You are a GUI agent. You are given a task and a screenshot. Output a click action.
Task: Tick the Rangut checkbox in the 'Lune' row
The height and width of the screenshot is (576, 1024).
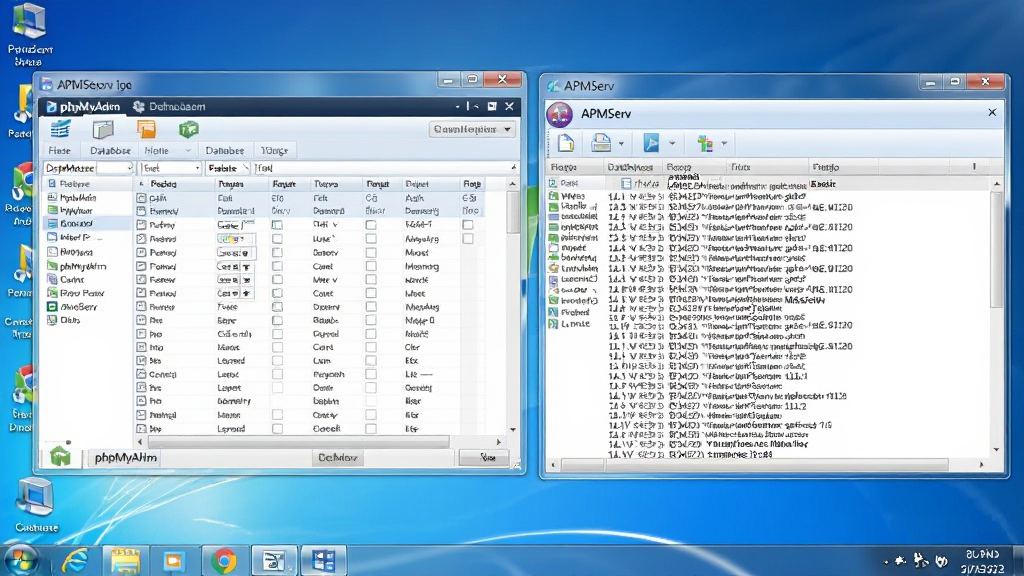(x=371, y=238)
